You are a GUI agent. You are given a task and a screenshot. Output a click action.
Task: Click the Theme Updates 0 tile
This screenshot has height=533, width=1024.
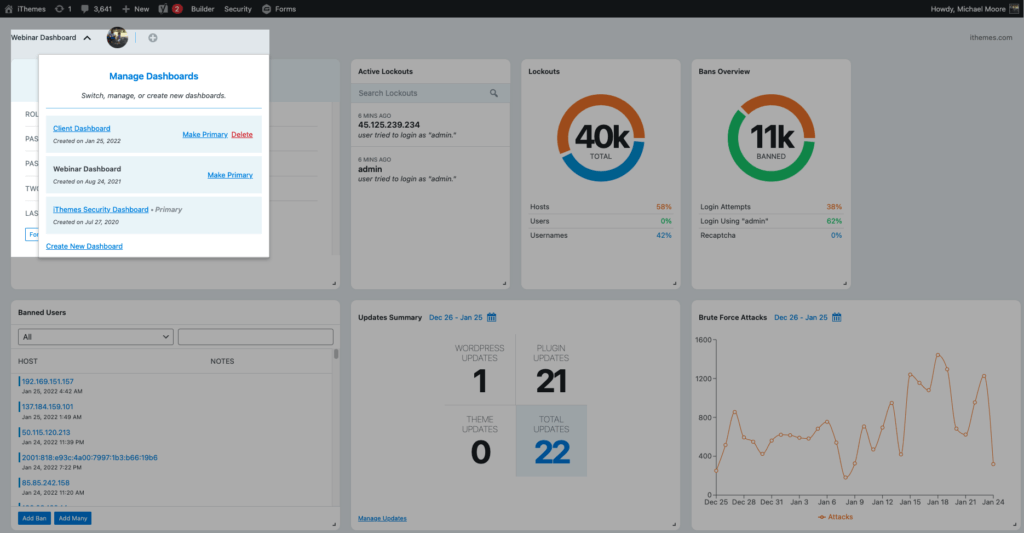point(480,441)
